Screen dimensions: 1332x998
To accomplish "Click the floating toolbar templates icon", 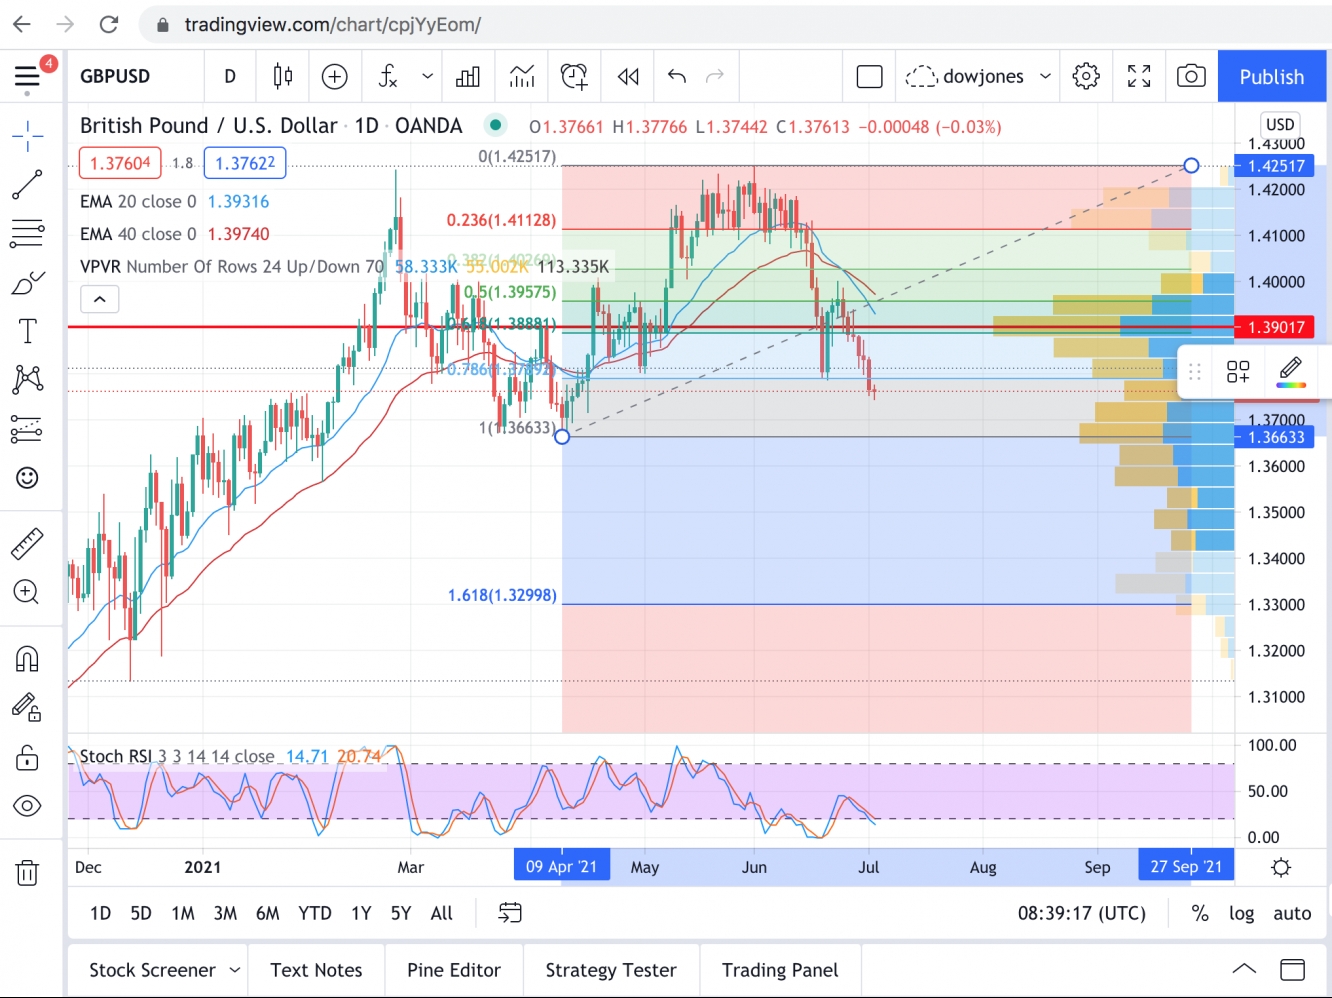I will pos(1238,371).
